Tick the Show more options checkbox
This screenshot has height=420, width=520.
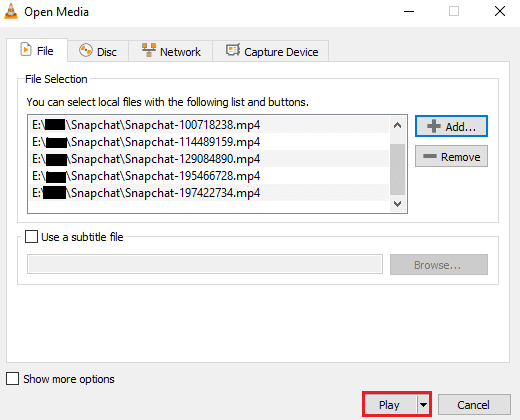(13, 379)
